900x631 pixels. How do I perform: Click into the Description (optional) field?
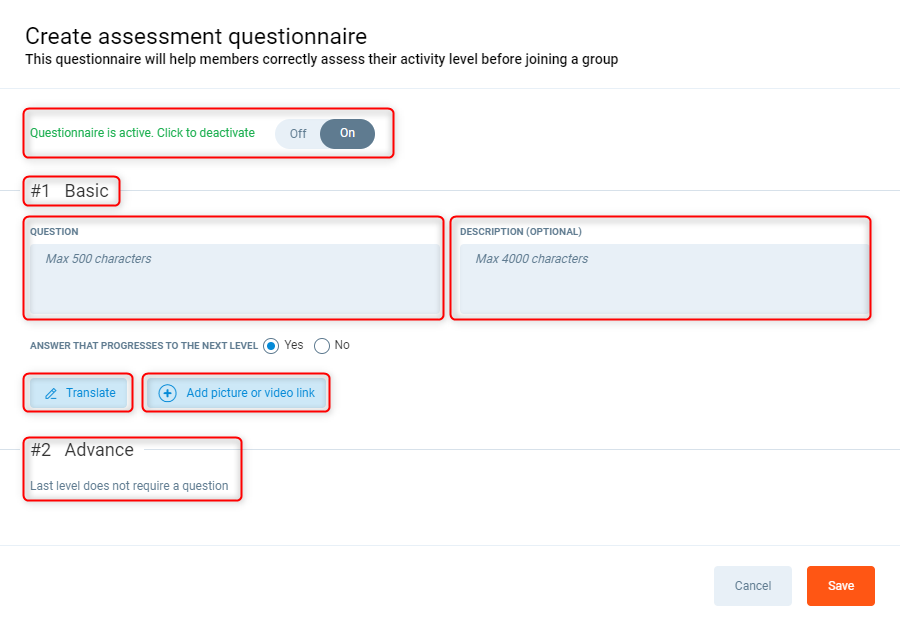click(x=662, y=279)
